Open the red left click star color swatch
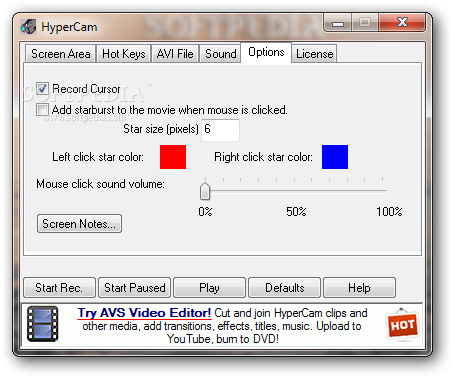 pos(173,157)
